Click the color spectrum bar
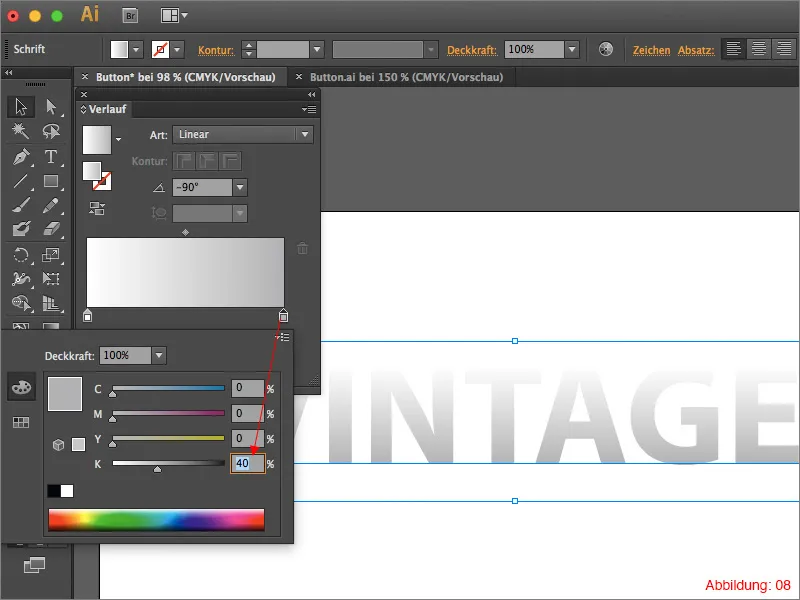The image size is (800, 600). pos(157,520)
